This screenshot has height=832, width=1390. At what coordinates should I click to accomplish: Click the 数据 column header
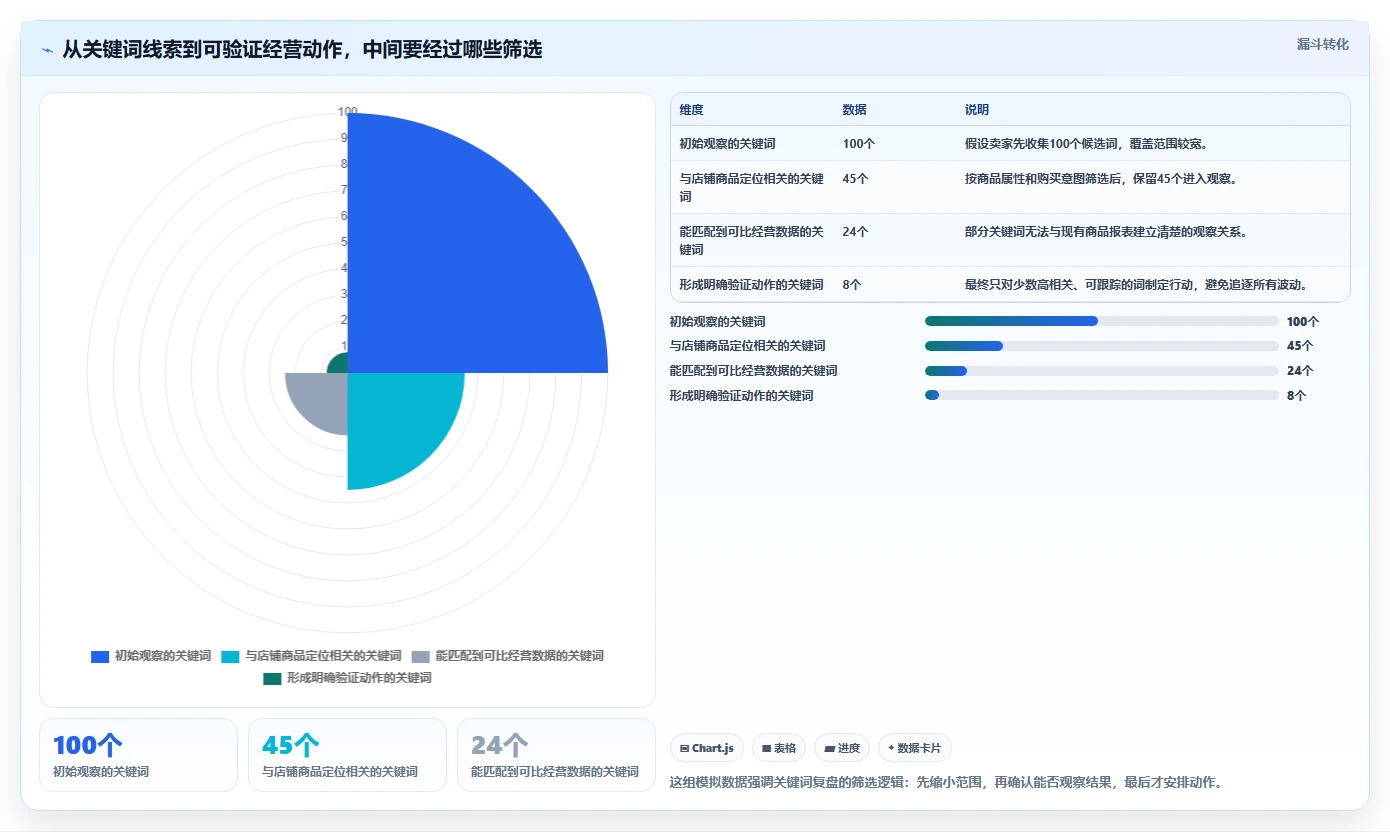tap(854, 110)
